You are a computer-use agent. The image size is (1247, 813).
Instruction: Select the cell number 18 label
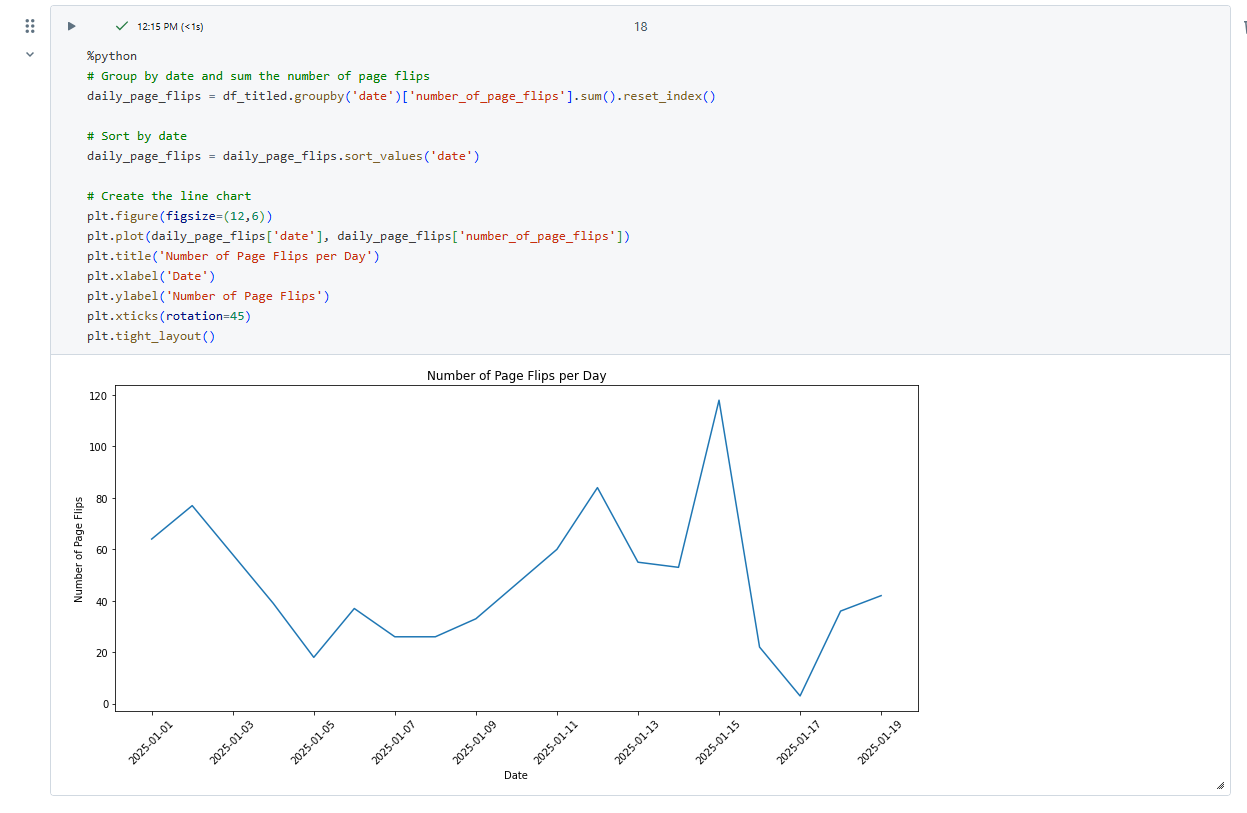[x=640, y=27]
